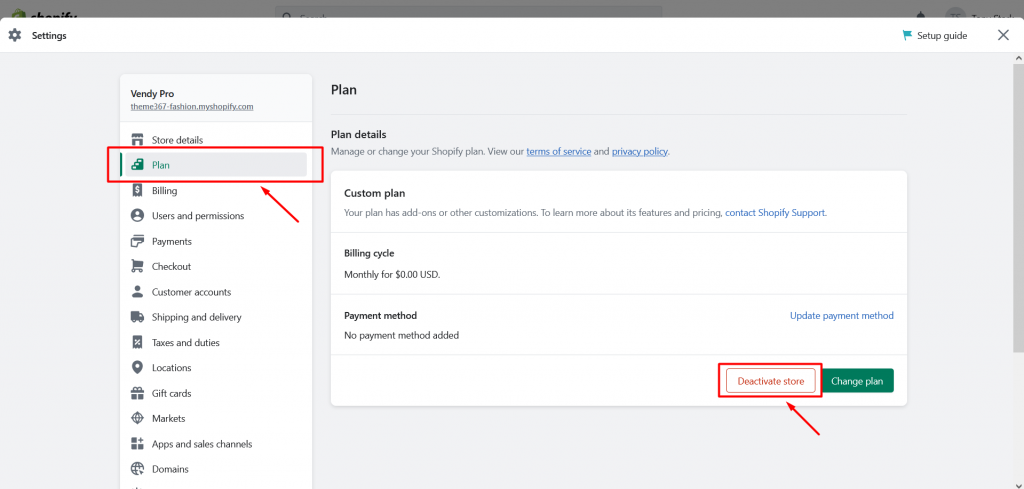Click the Deactivate store button

point(771,381)
